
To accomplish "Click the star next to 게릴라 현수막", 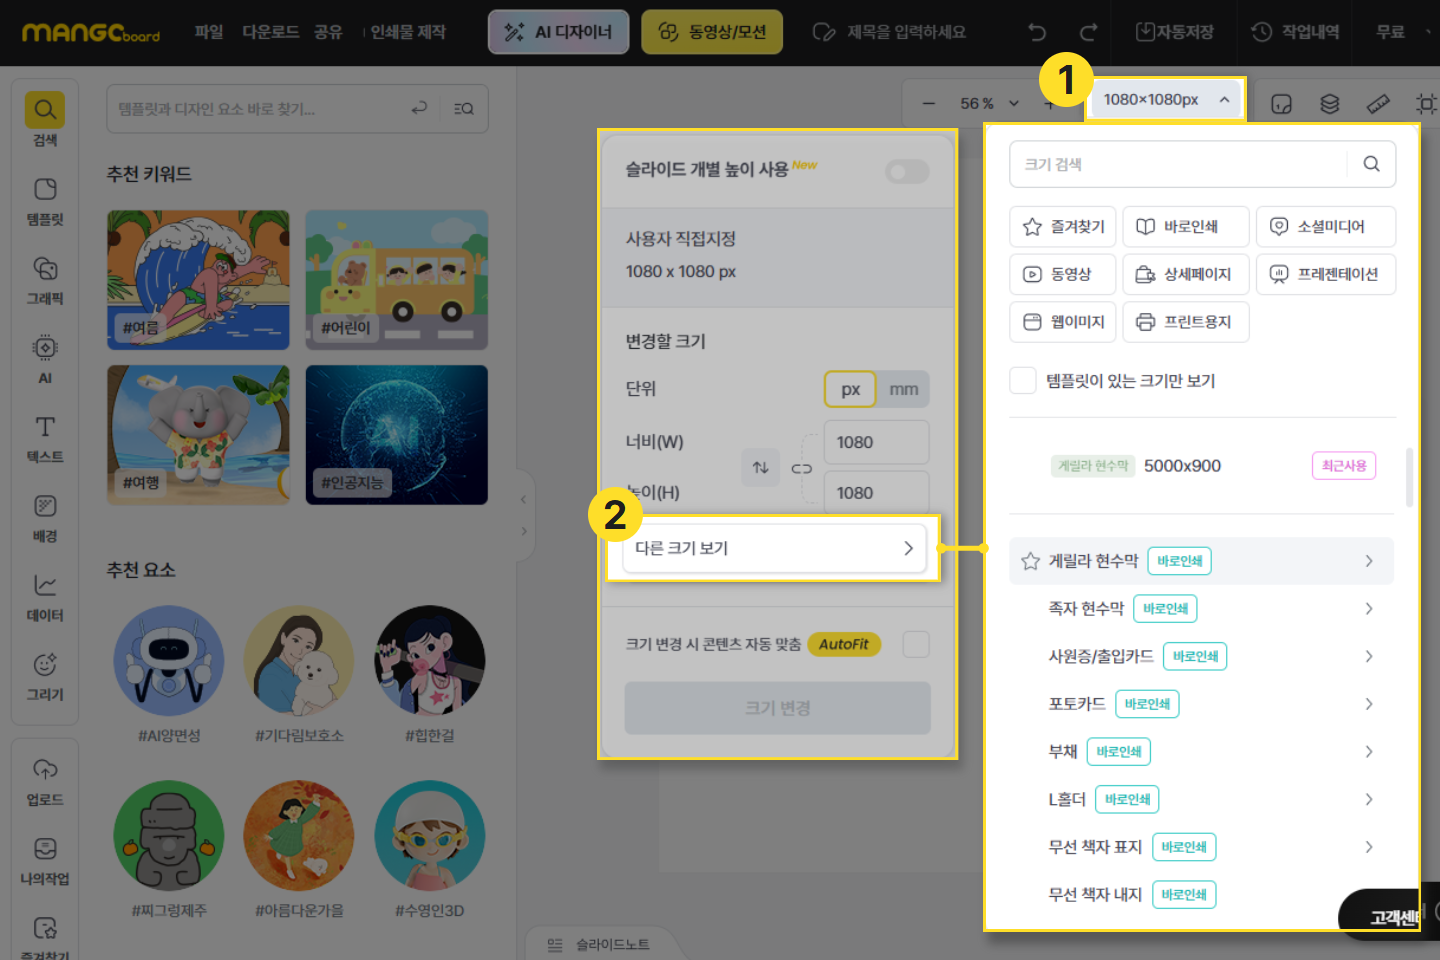I will [x=1030, y=561].
